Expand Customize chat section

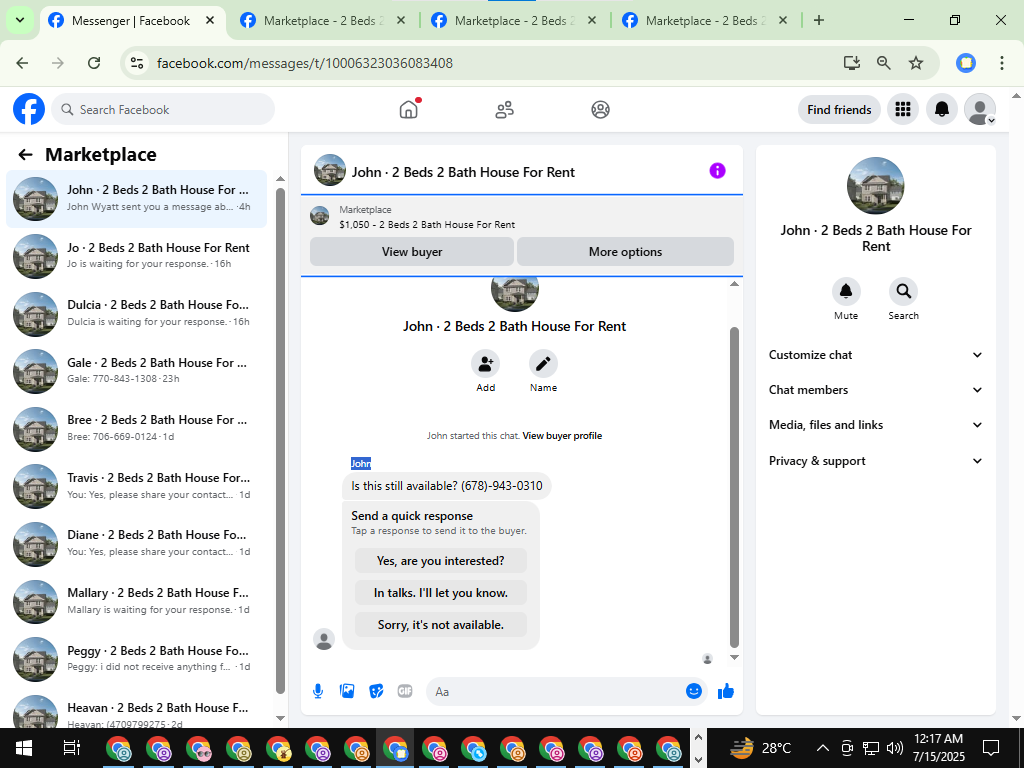(876, 355)
